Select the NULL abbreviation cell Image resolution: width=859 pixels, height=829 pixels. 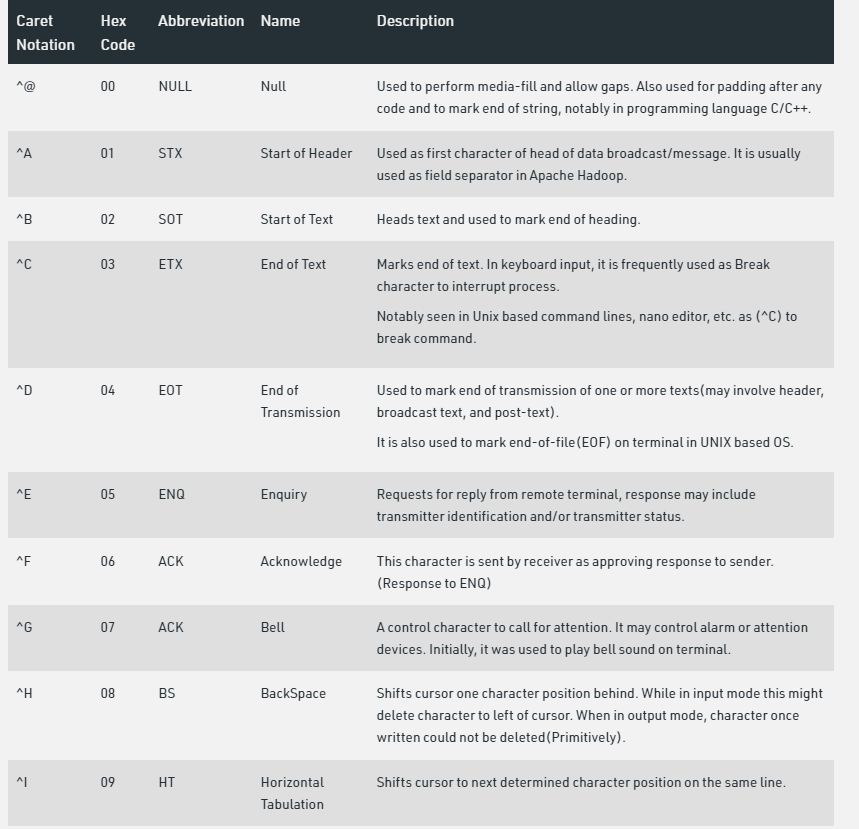click(x=175, y=87)
